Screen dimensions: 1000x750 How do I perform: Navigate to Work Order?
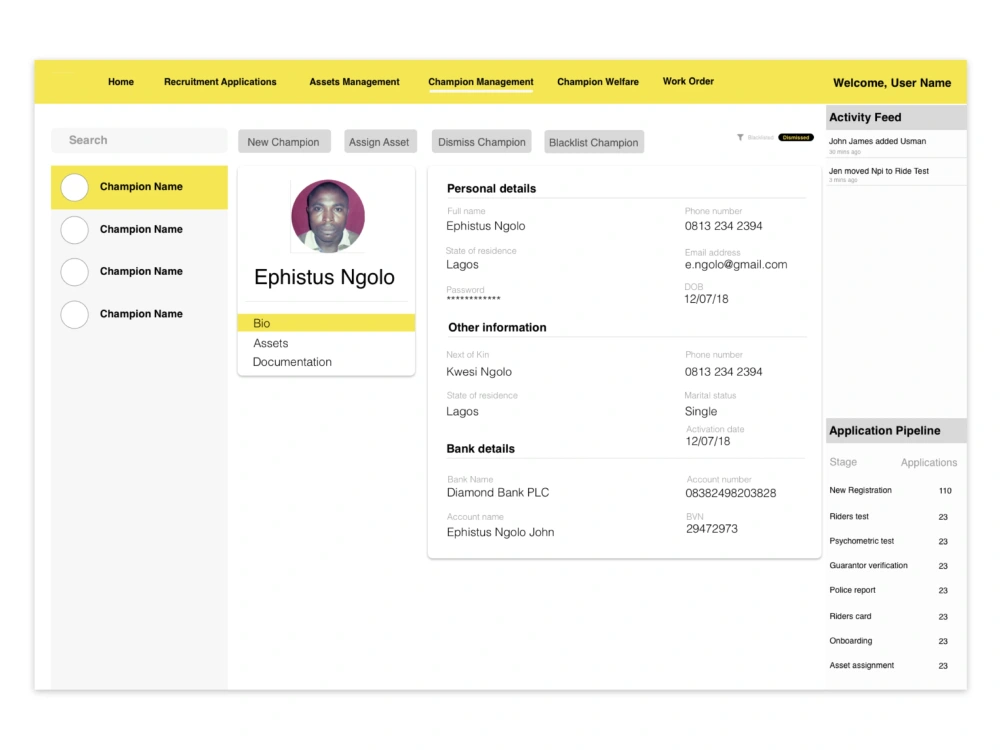(x=688, y=81)
